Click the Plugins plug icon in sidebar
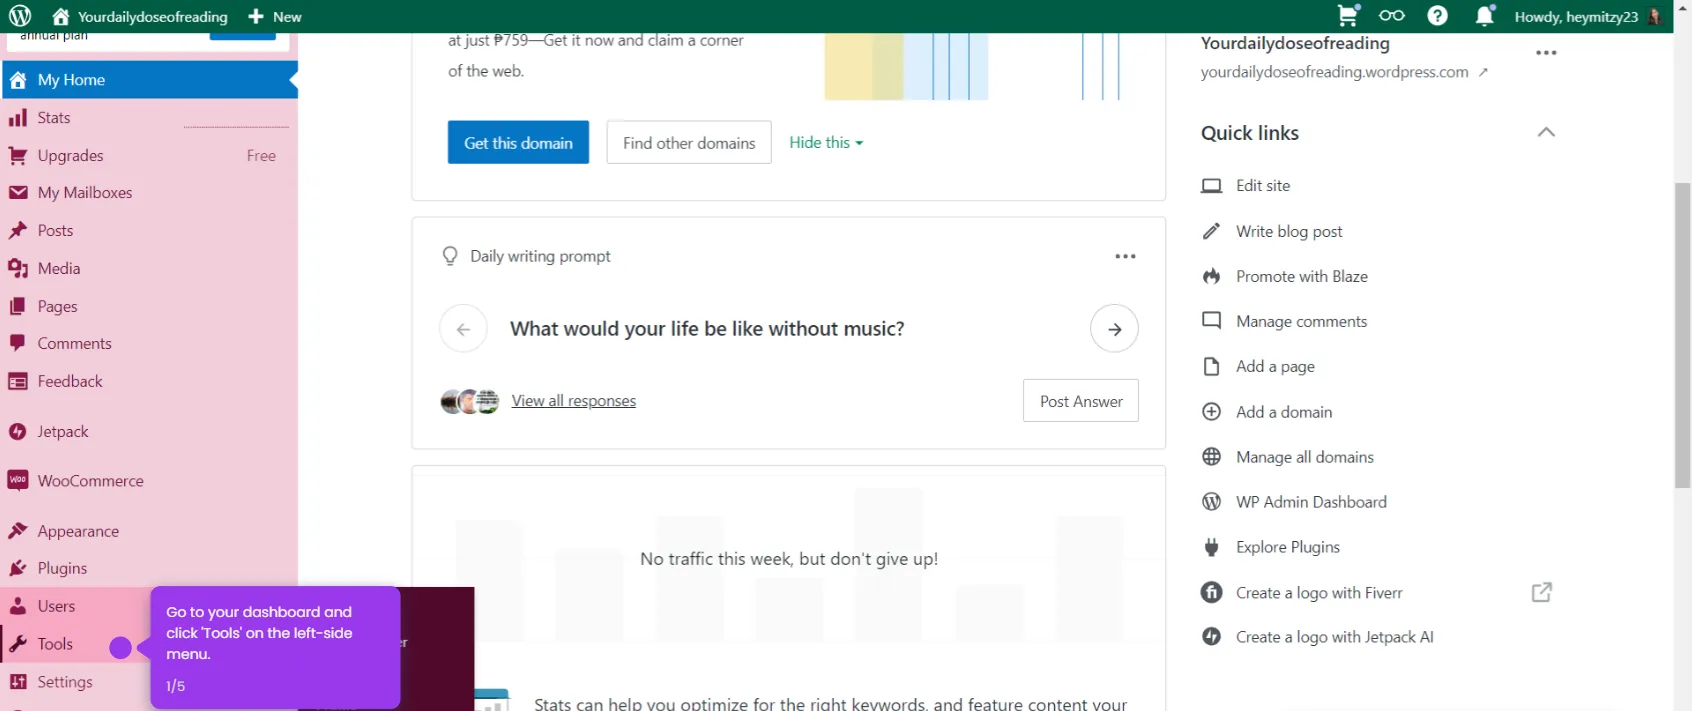The image size is (1692, 711). [18, 568]
